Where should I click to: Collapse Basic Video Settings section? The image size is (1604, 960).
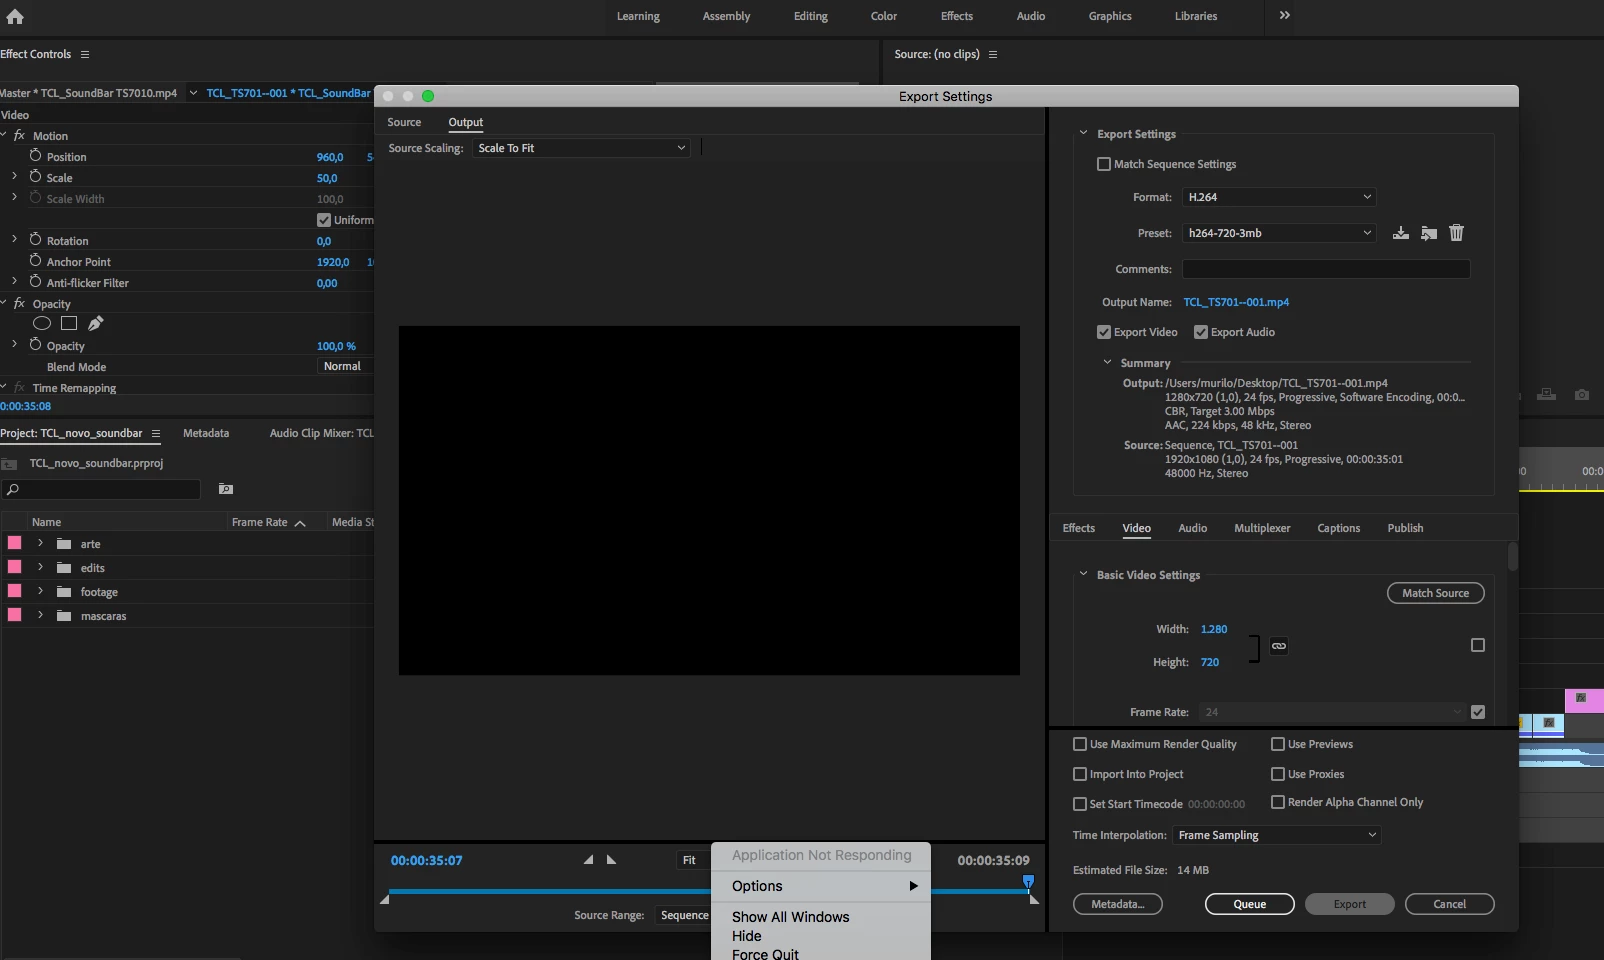coord(1083,574)
